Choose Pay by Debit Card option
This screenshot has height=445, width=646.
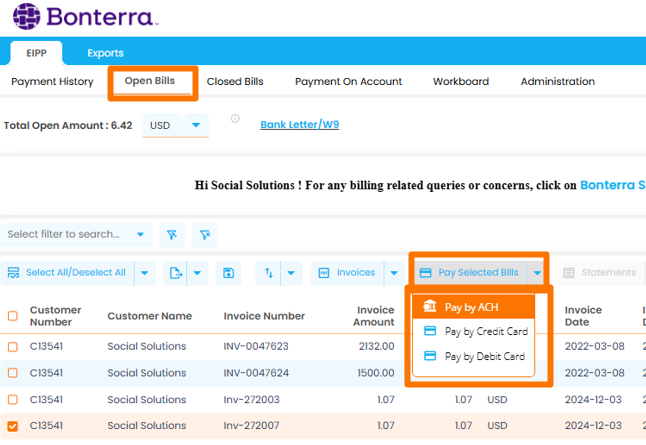[x=473, y=356]
